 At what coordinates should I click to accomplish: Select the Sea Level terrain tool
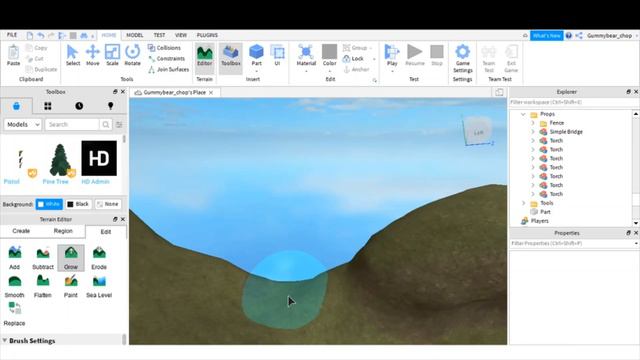click(99, 286)
